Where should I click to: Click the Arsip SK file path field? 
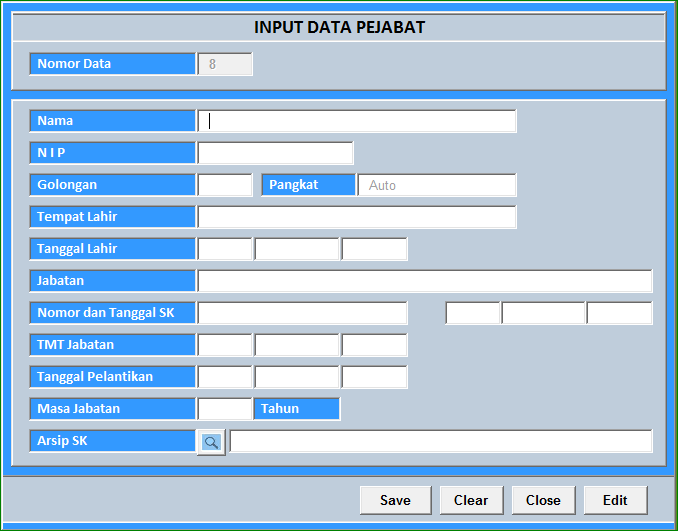(441, 441)
